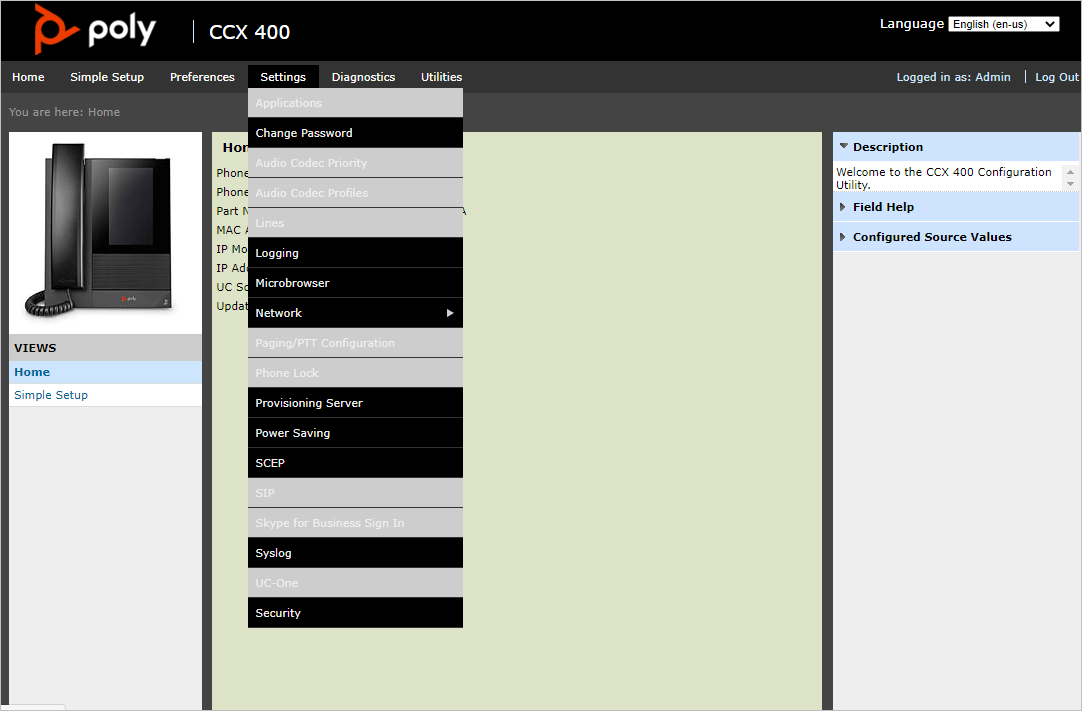Go to the Home menu tab

(x=28, y=77)
